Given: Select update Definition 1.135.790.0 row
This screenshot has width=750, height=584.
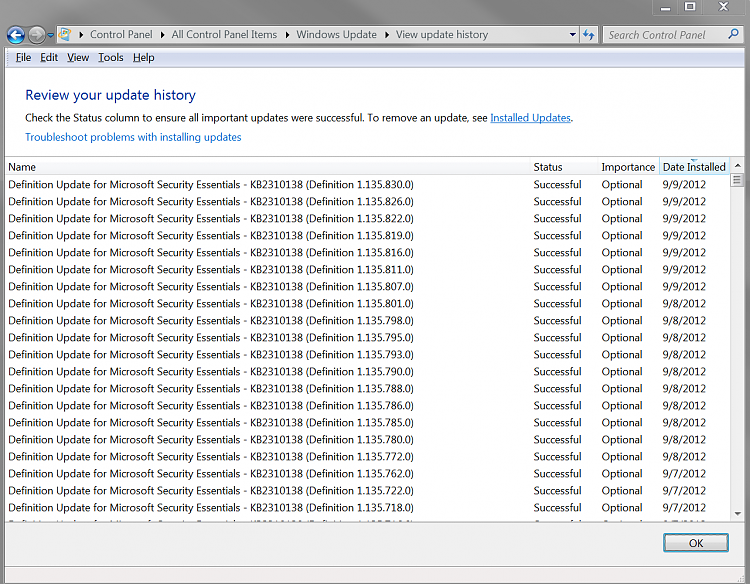Looking at the screenshot, I should [x=367, y=372].
